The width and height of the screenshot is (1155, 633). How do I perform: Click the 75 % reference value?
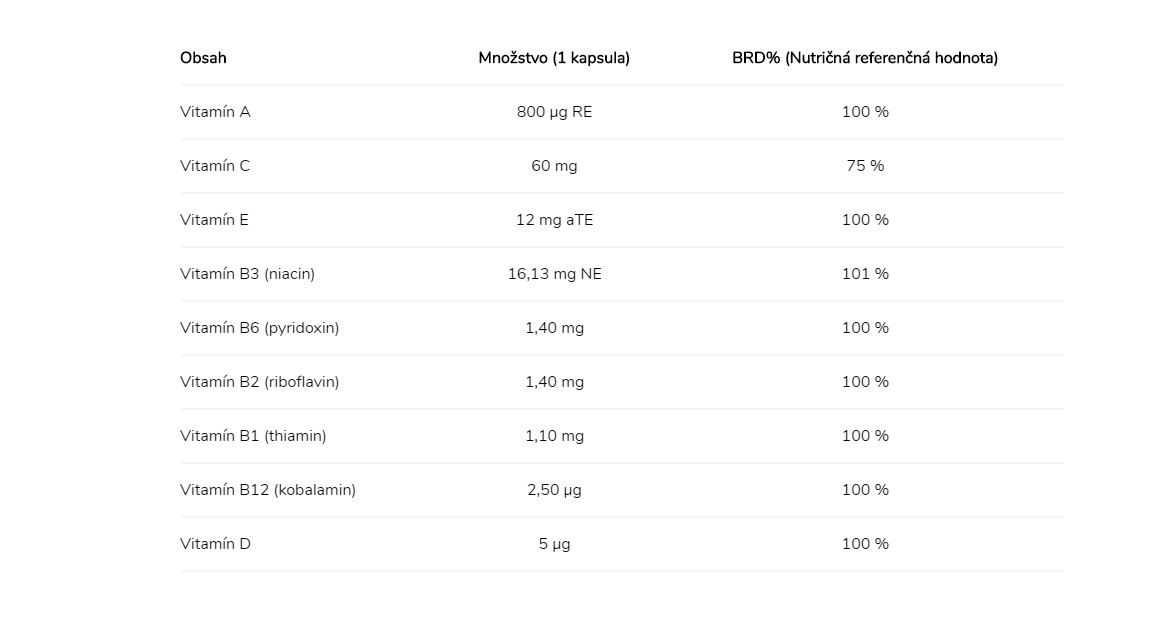point(866,166)
